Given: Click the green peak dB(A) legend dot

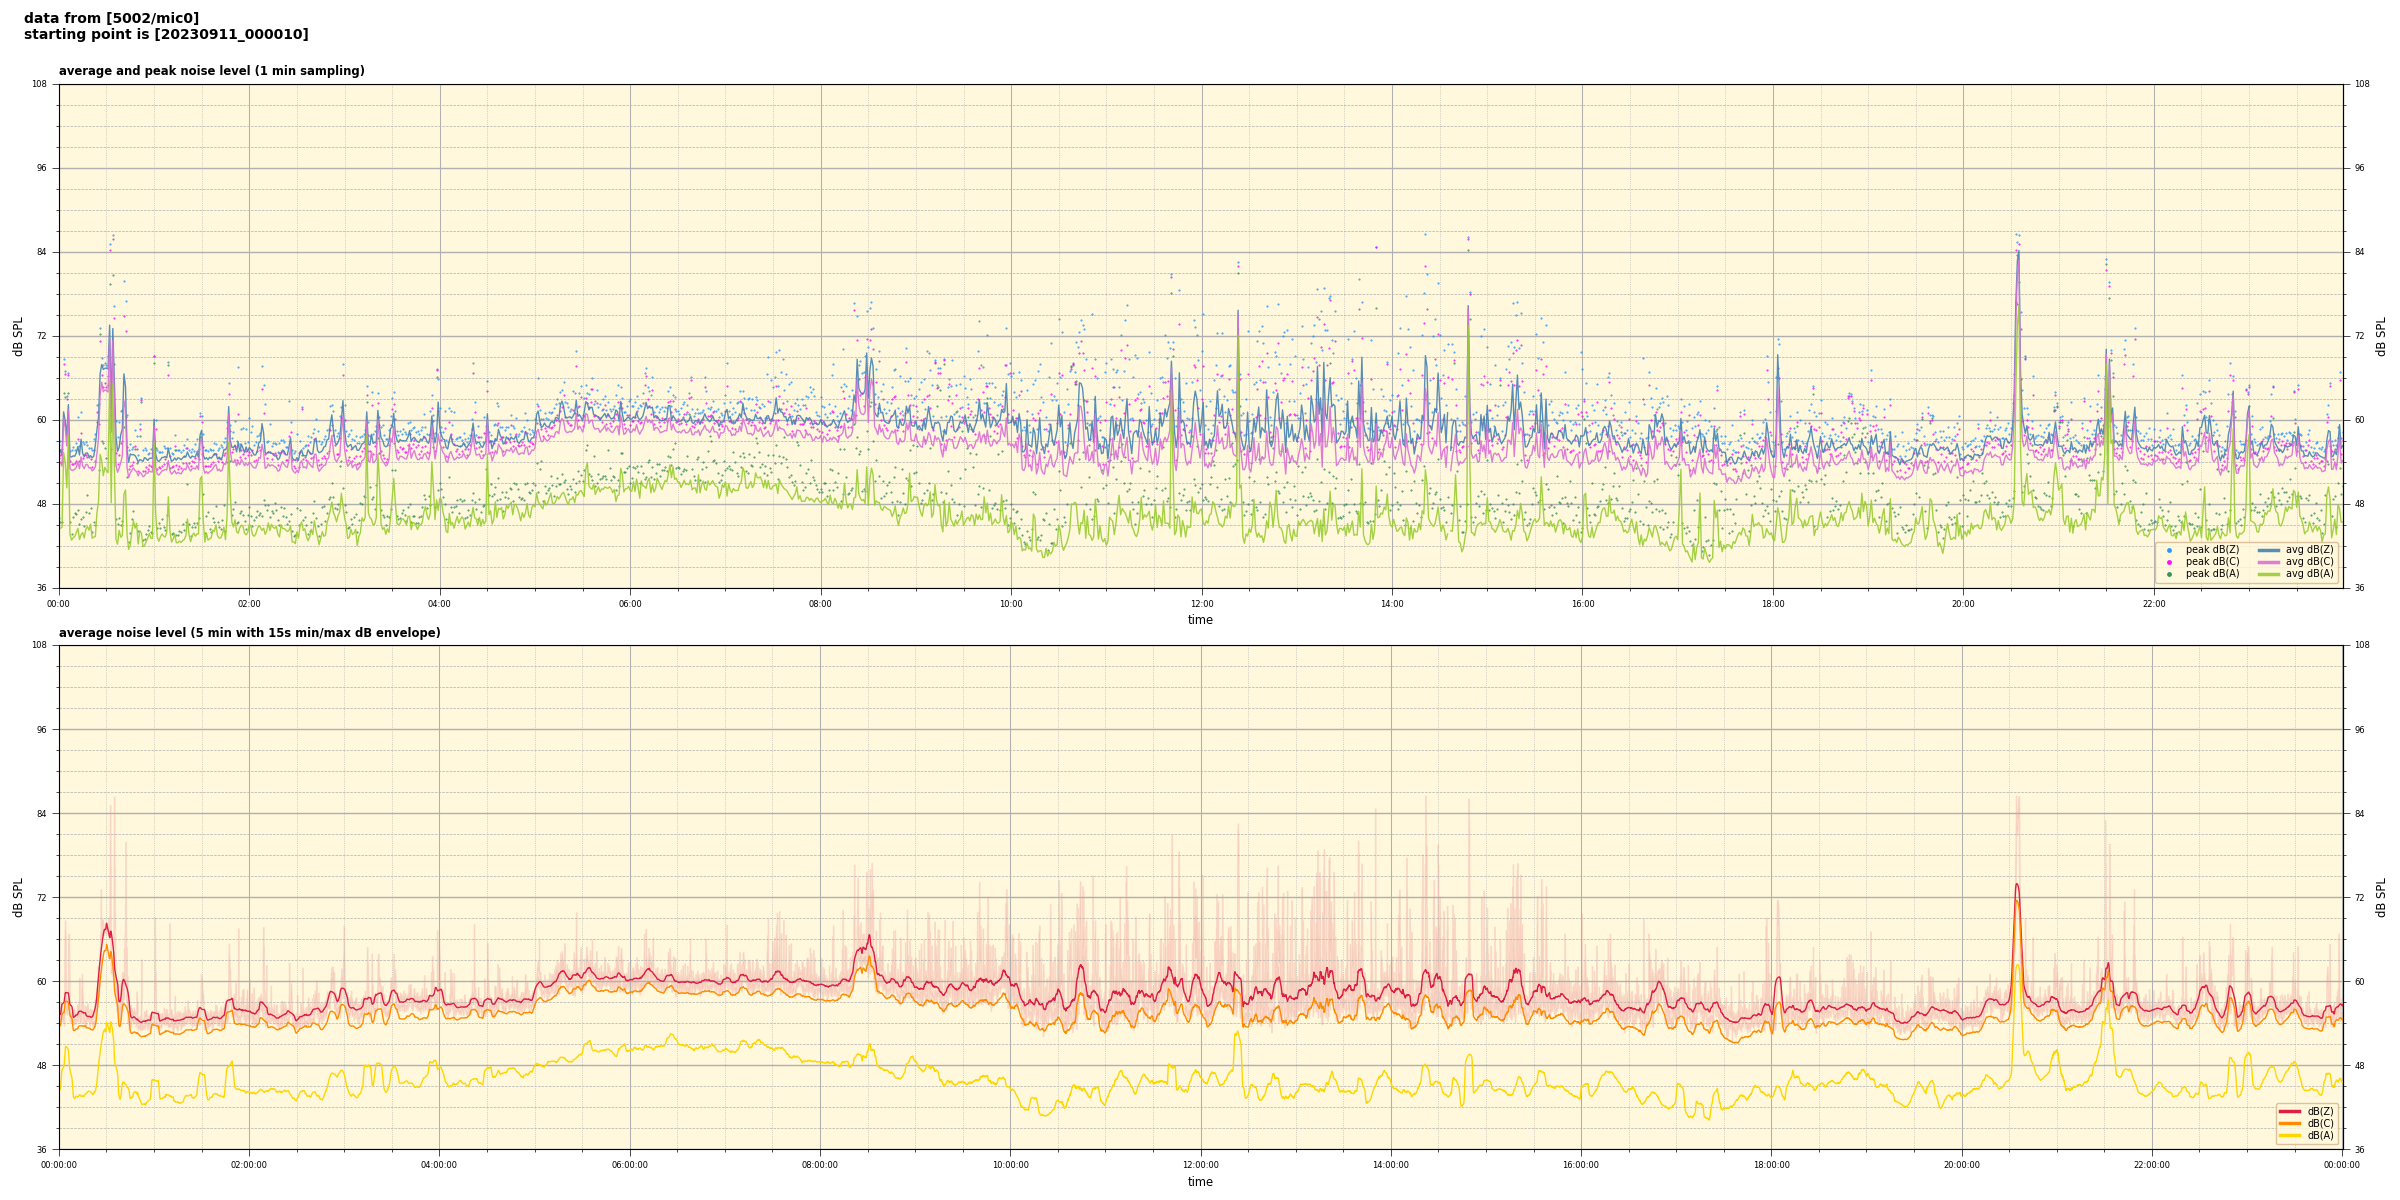Looking at the screenshot, I should coord(2169,574).
